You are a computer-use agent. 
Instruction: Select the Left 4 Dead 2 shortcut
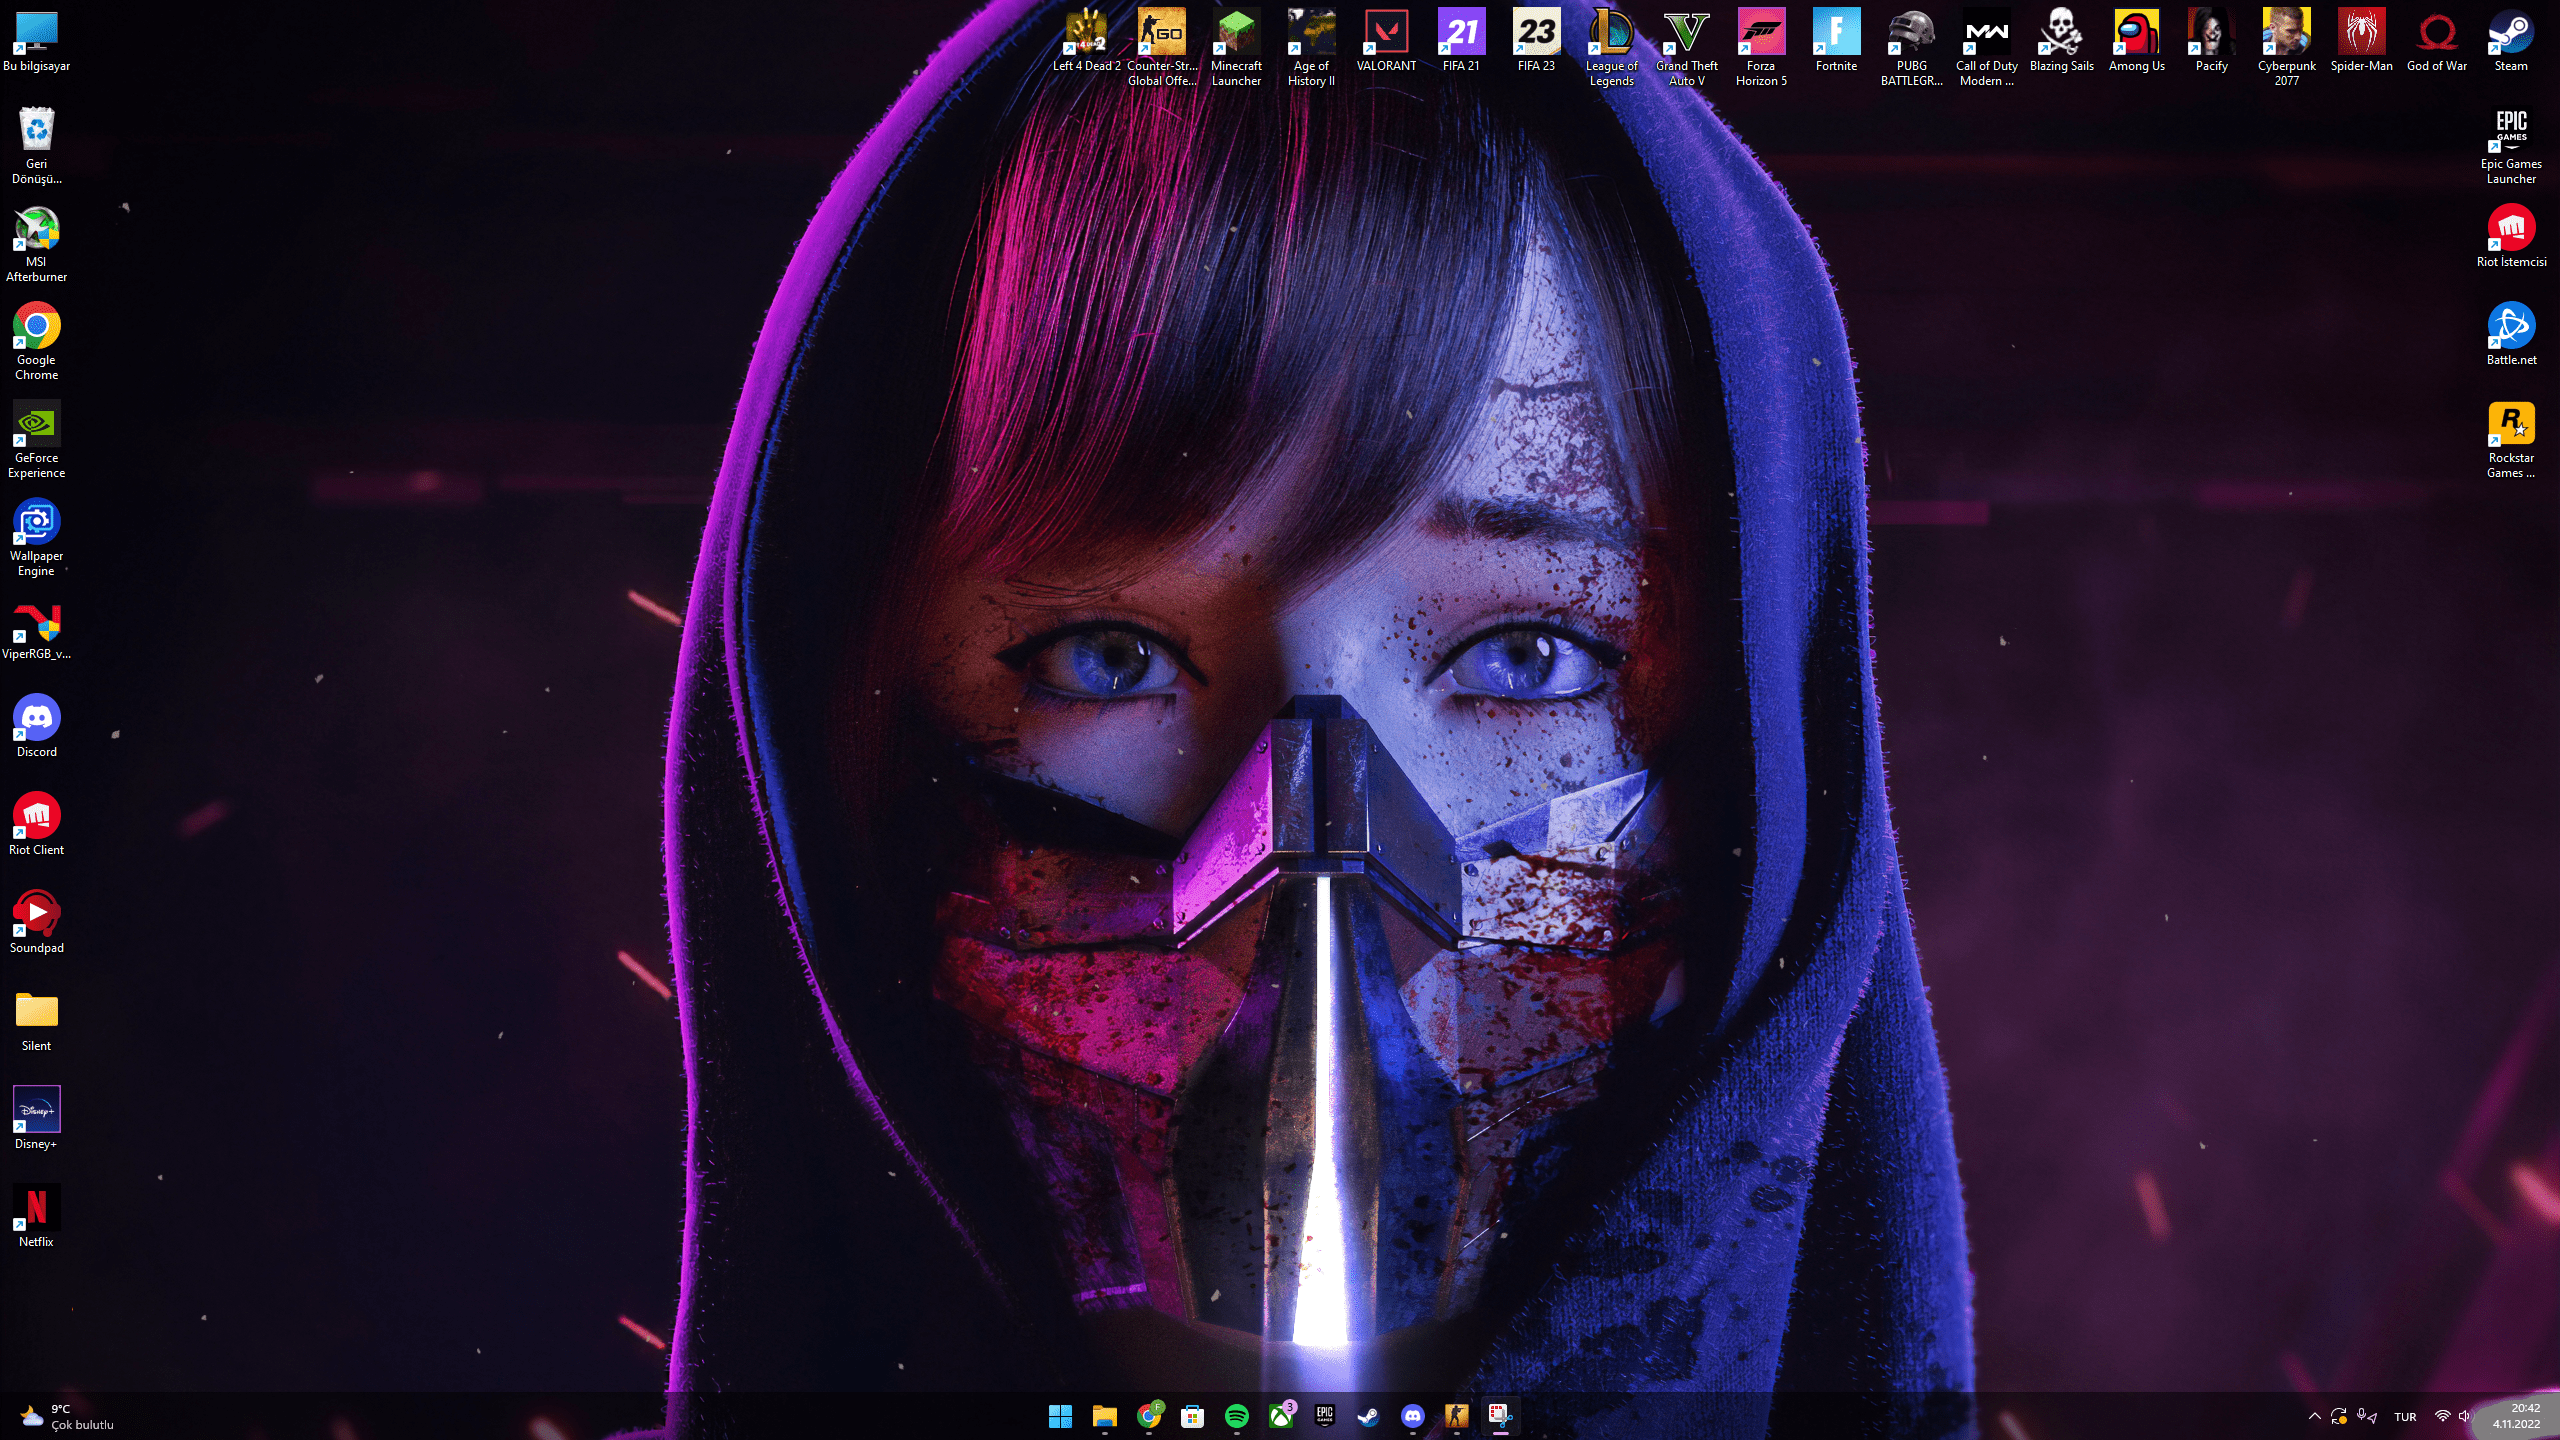tap(1086, 42)
